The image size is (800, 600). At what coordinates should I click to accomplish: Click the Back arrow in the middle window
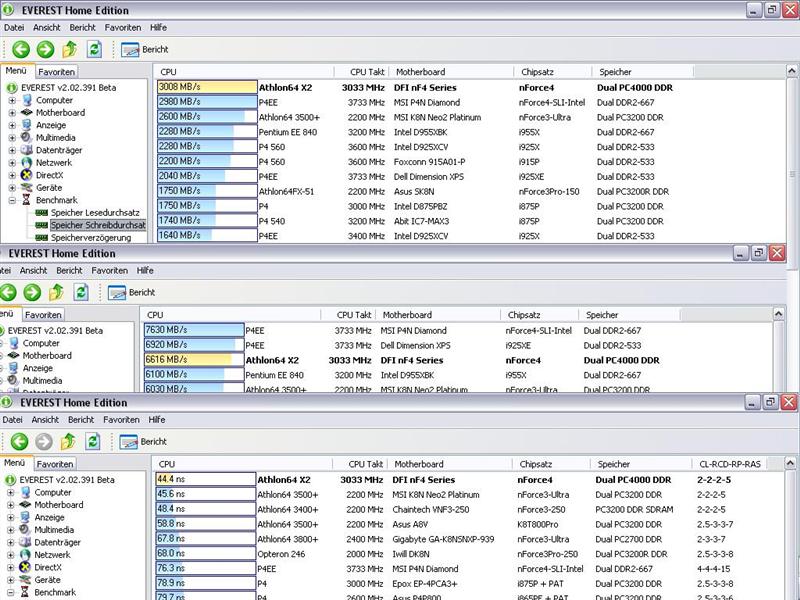point(8,292)
